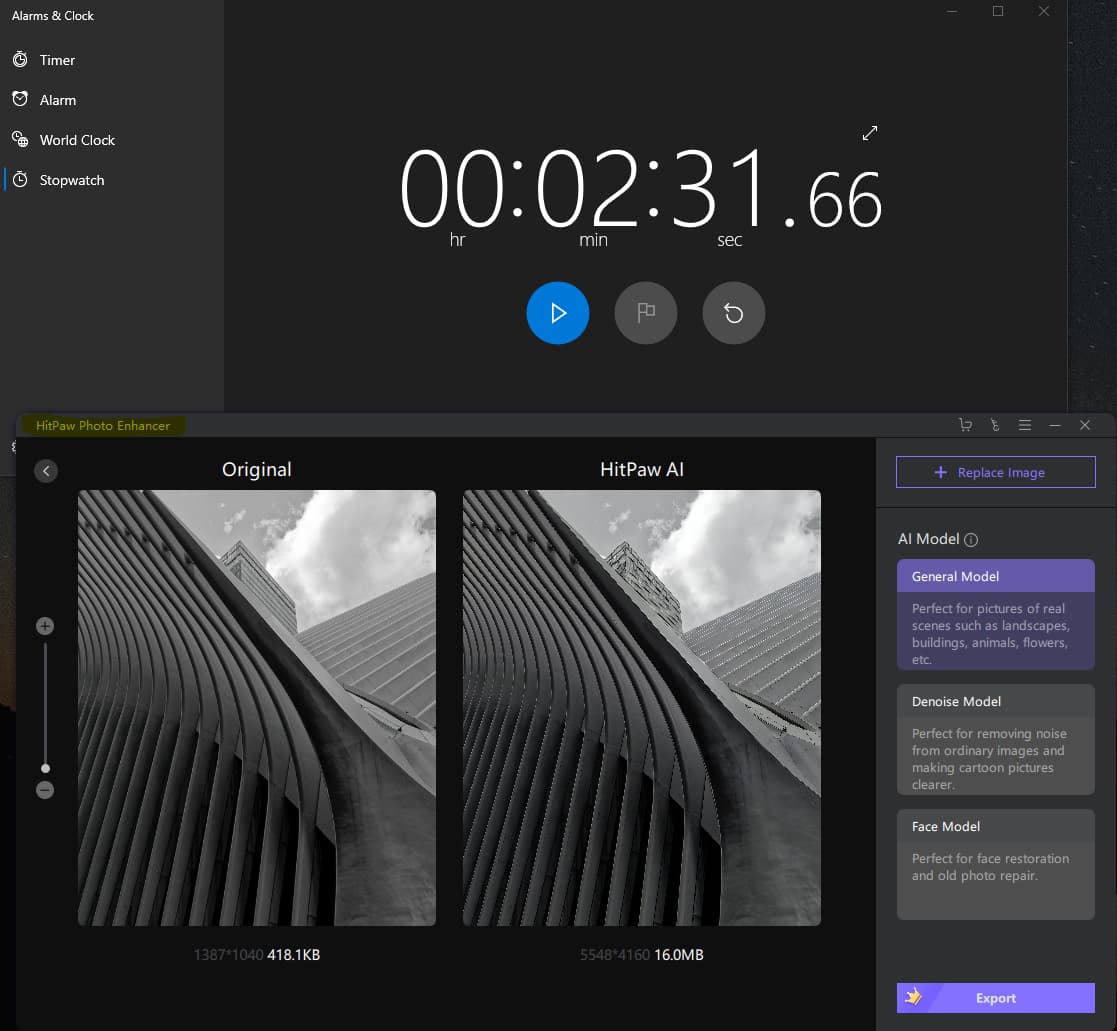Open World Clock in the sidebar
Image resolution: width=1117 pixels, height=1031 pixels.
(x=77, y=140)
